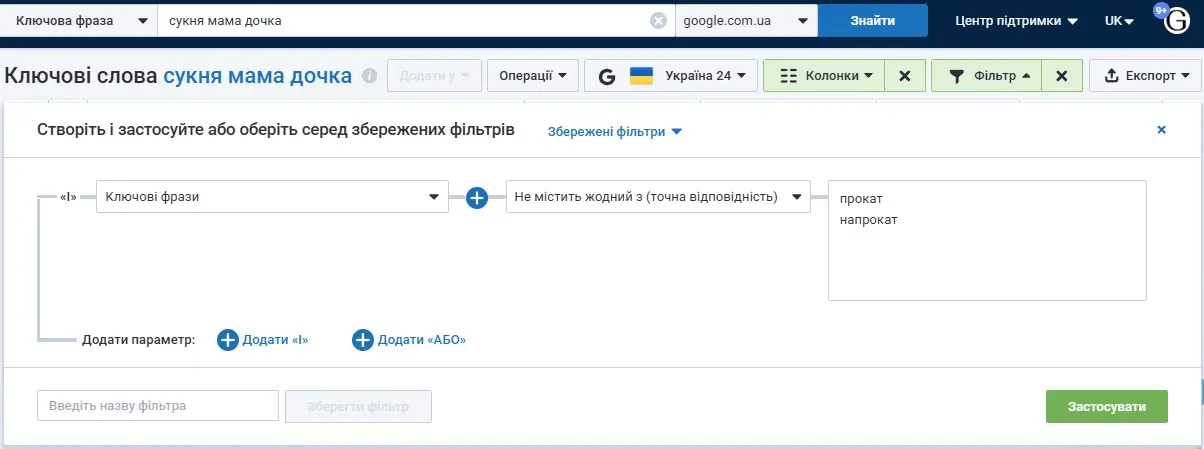
Task: Click the info icon beside the keyword title
Action: (x=369, y=75)
